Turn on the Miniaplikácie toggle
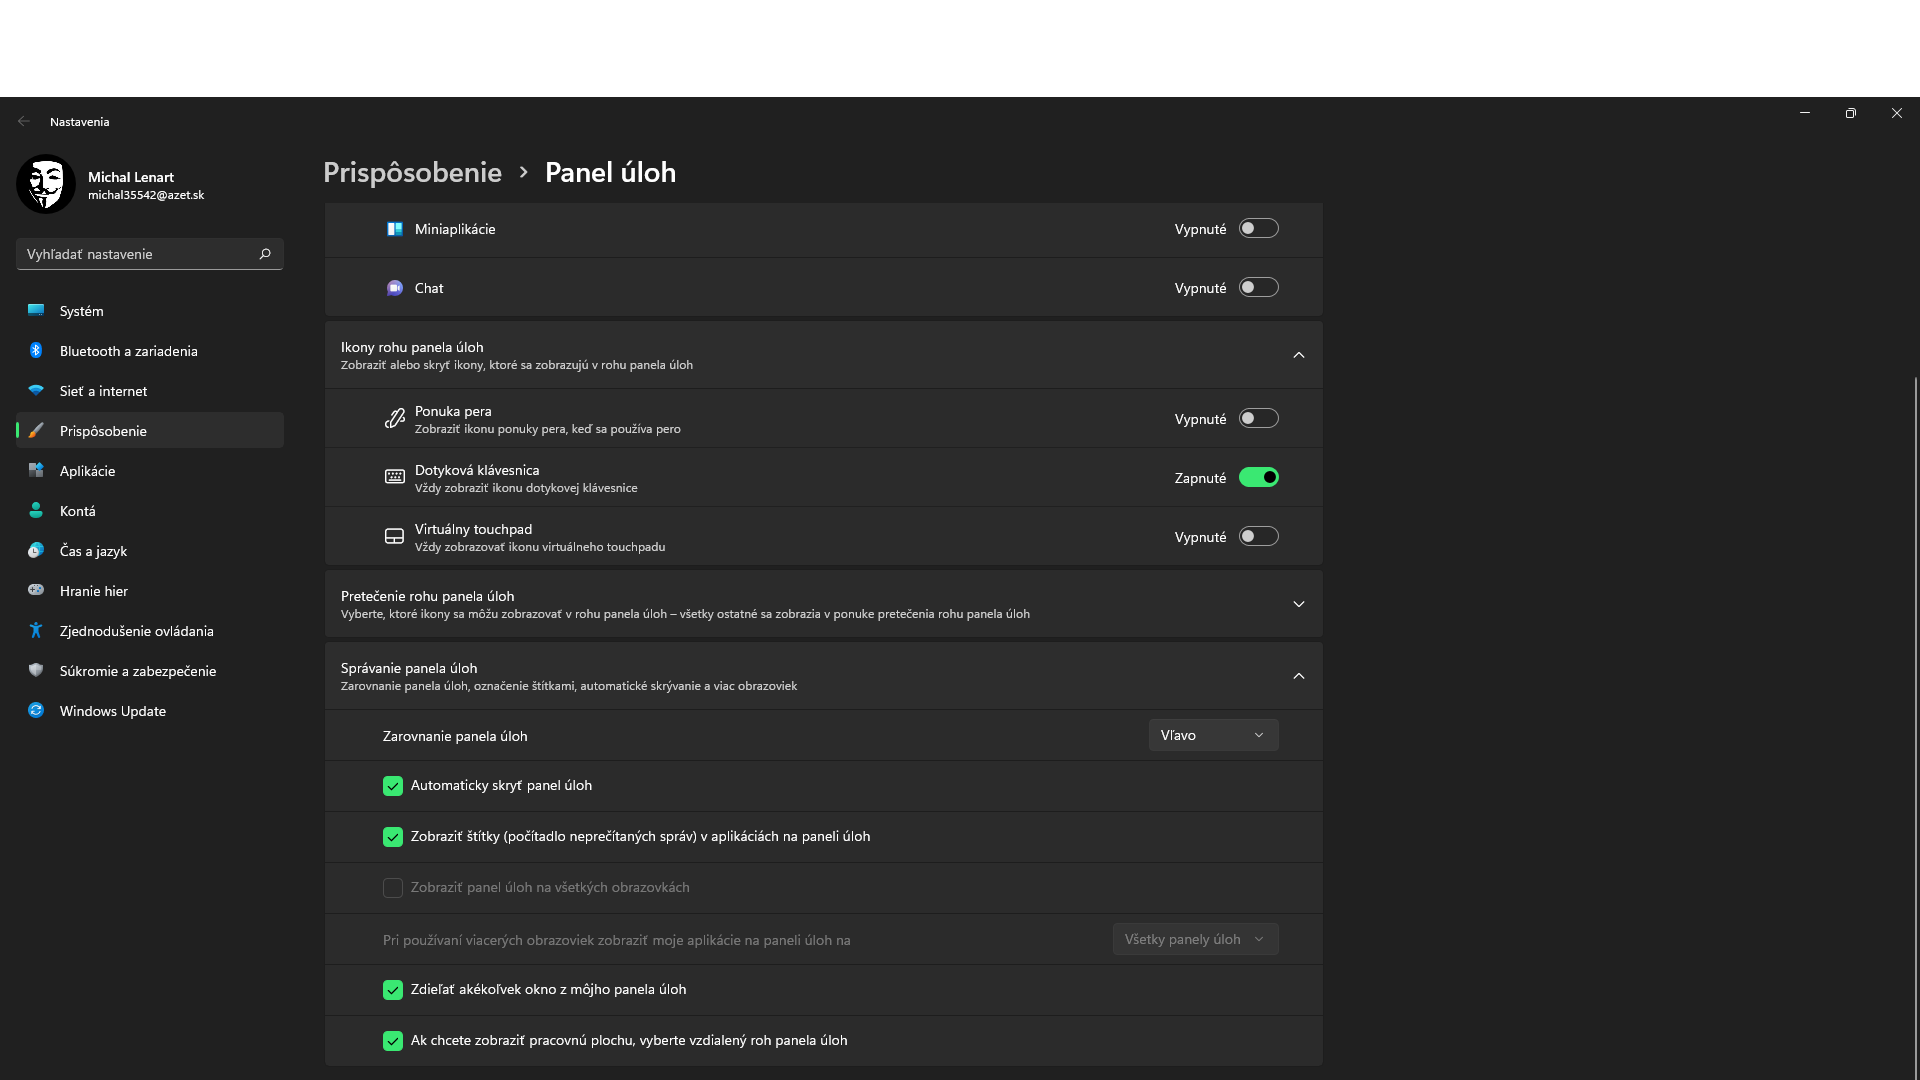Screen dimensions: 1920x1080 1258,229
